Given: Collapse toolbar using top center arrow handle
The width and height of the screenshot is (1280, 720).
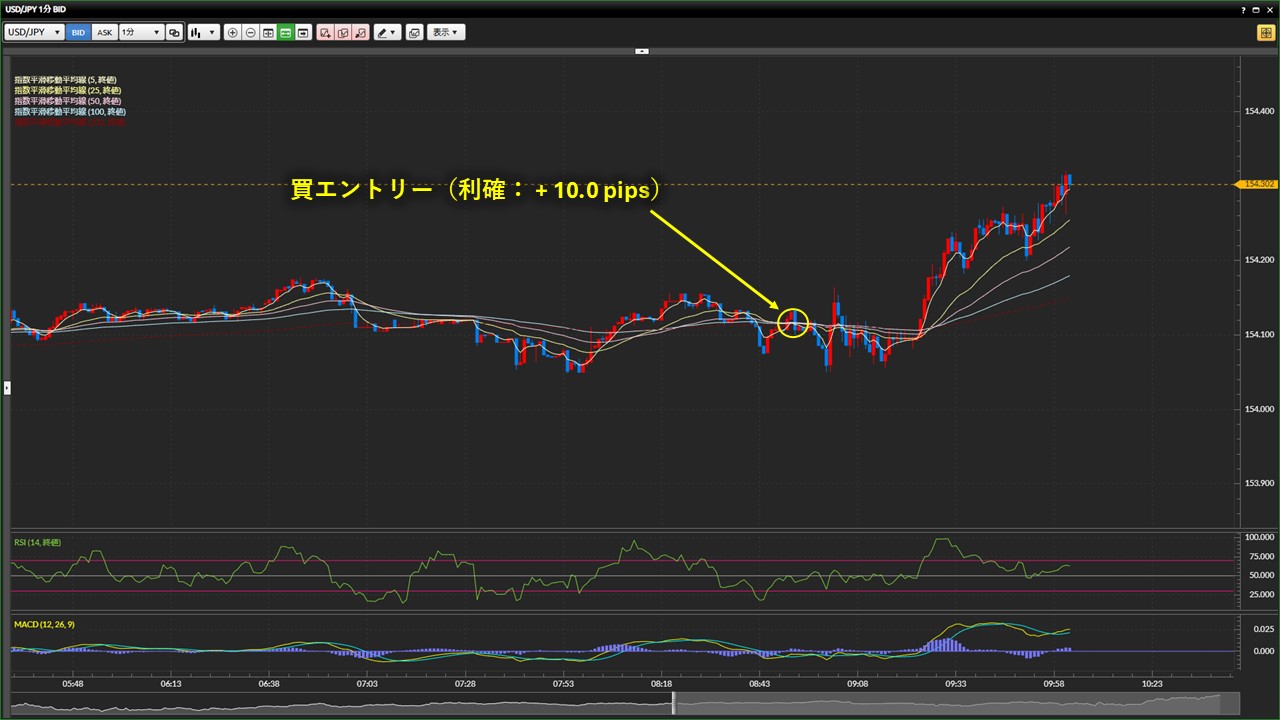Looking at the screenshot, I should (641, 50).
